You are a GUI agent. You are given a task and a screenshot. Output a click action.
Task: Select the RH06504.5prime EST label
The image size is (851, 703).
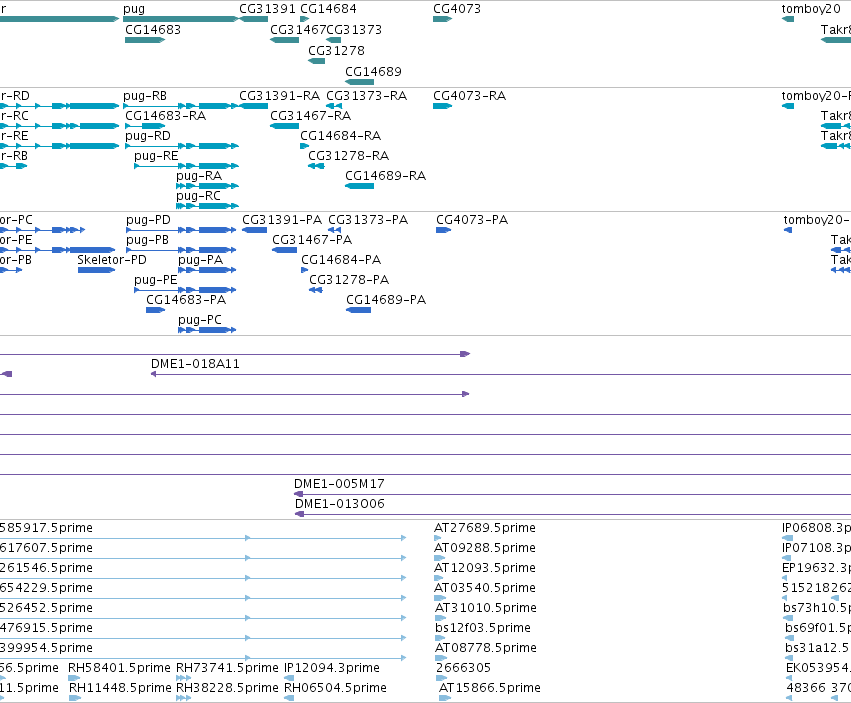[335, 688]
